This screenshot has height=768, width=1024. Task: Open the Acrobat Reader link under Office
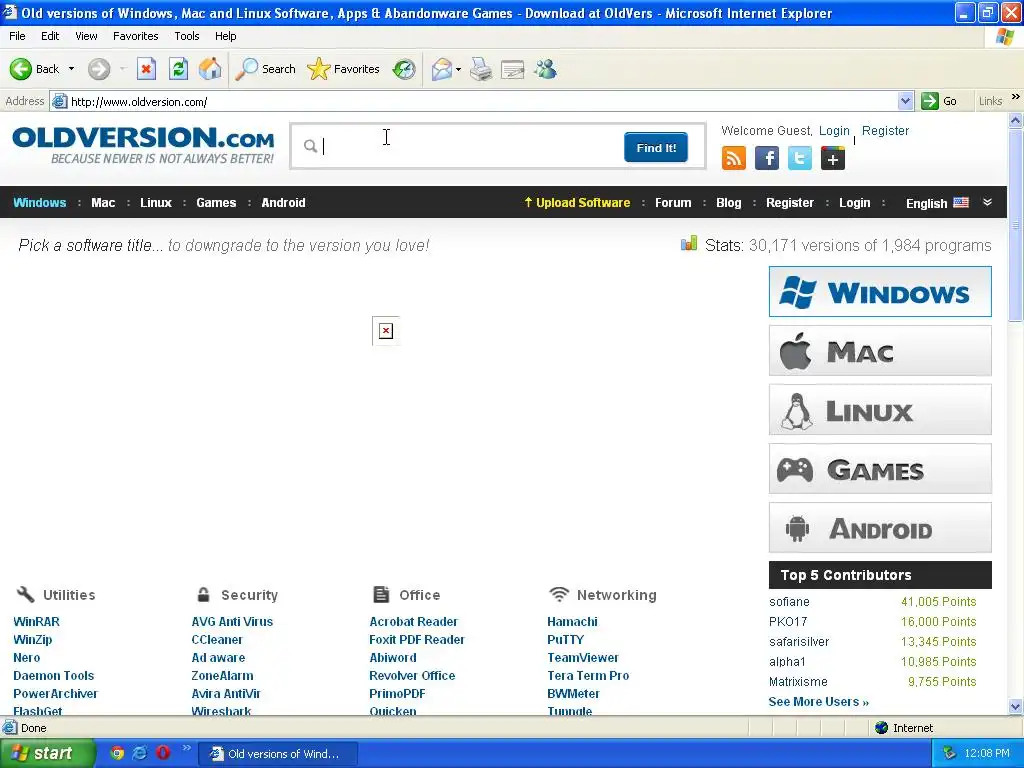(x=413, y=621)
